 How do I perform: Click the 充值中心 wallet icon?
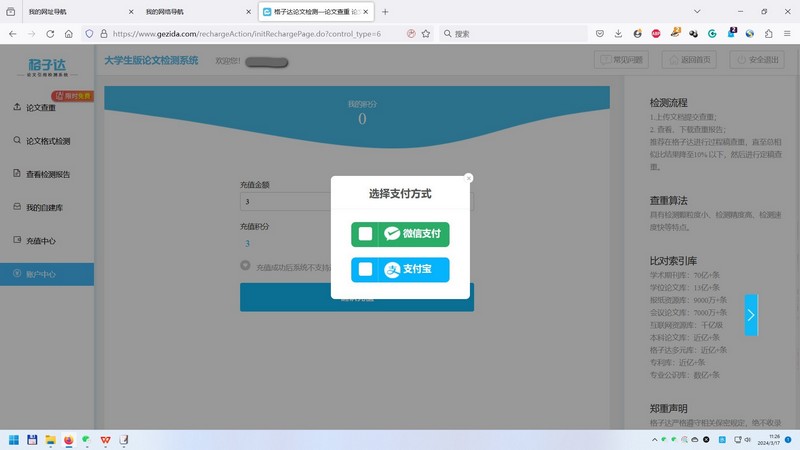point(16,240)
